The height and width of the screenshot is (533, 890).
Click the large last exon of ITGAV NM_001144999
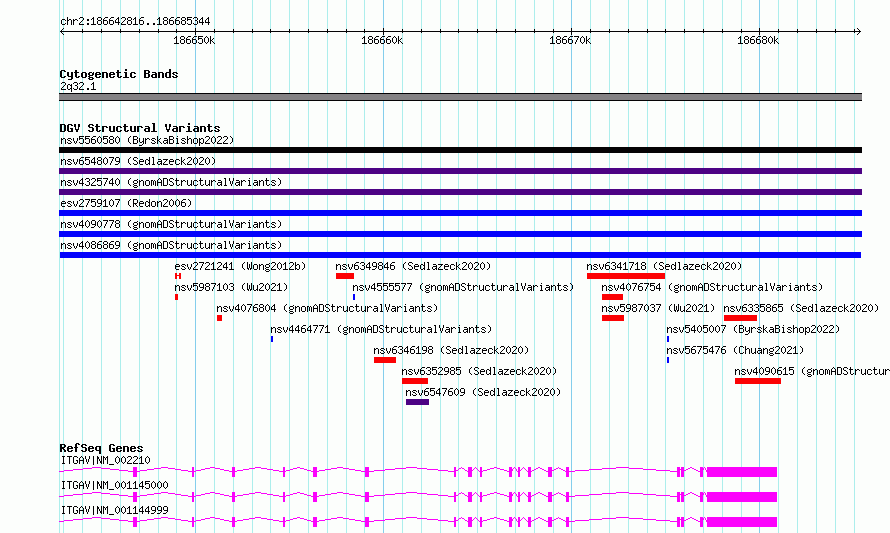742,522
